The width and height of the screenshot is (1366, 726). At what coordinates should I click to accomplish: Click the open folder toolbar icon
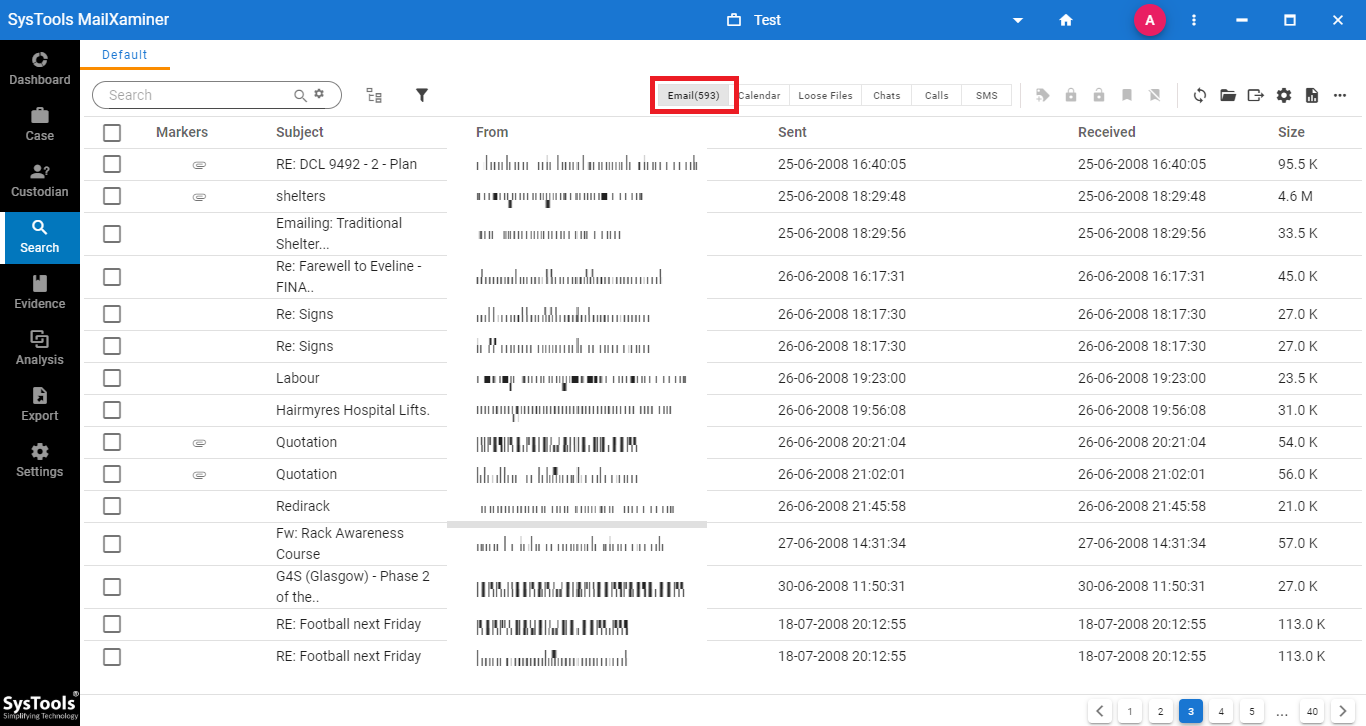pyautogui.click(x=1228, y=95)
